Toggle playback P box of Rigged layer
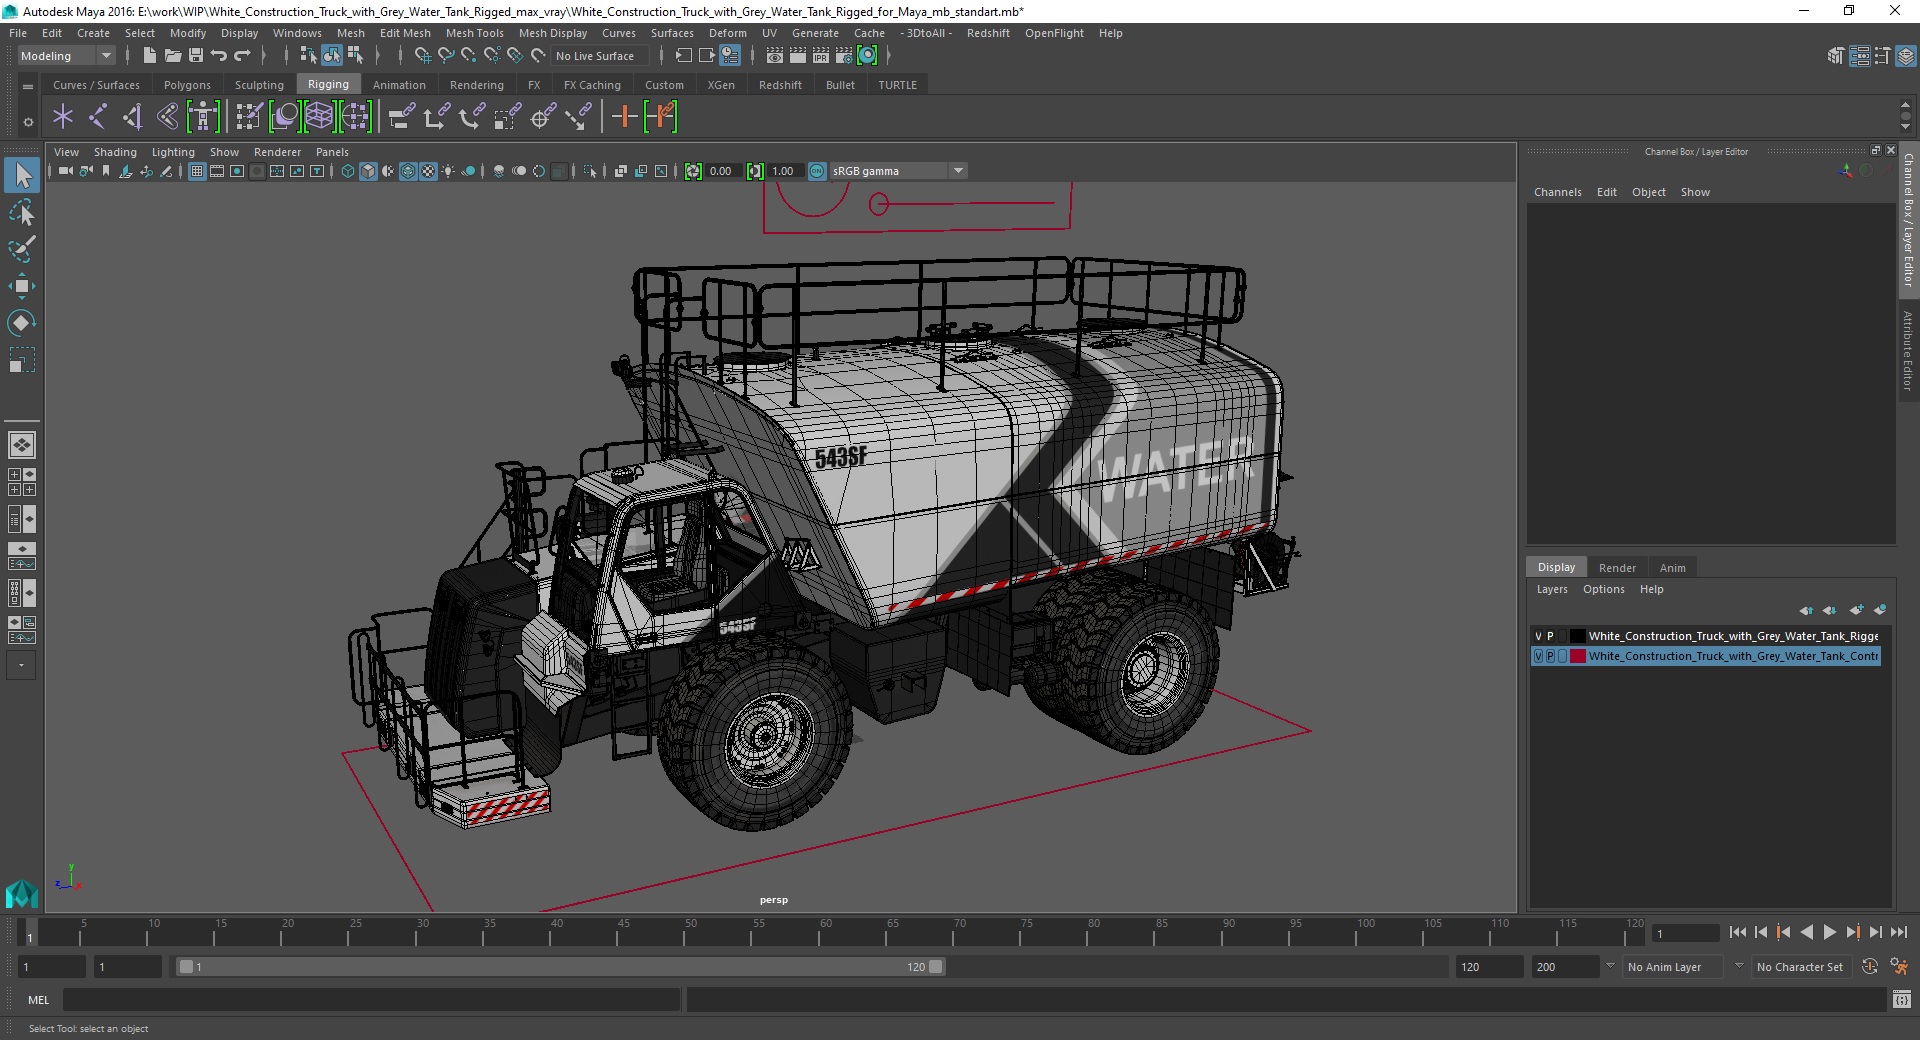The width and height of the screenshot is (1920, 1040). pos(1551,636)
